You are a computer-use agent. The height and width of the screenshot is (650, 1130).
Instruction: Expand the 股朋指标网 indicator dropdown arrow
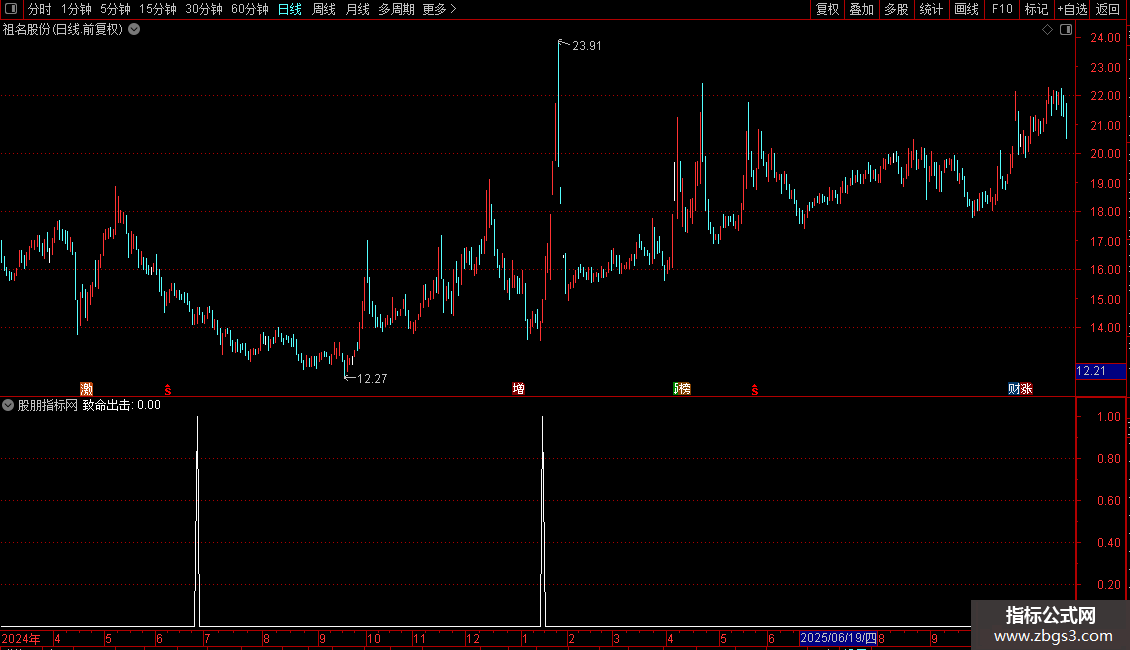click(x=8, y=405)
